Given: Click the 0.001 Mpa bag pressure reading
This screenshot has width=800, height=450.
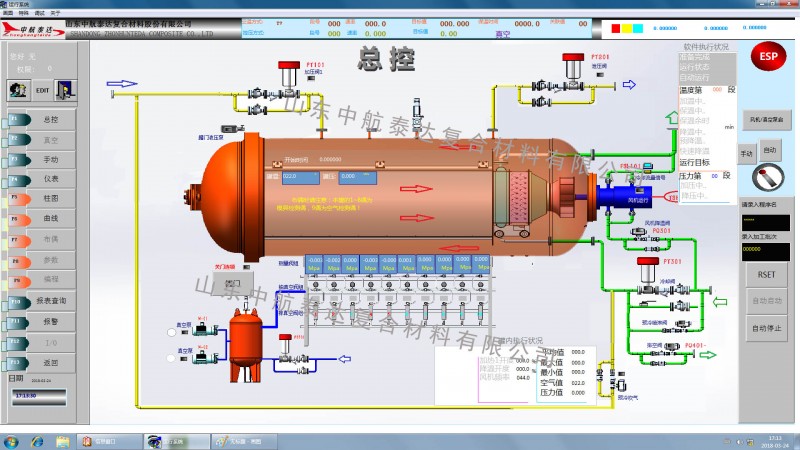Looking at the screenshot, I should (406, 264).
